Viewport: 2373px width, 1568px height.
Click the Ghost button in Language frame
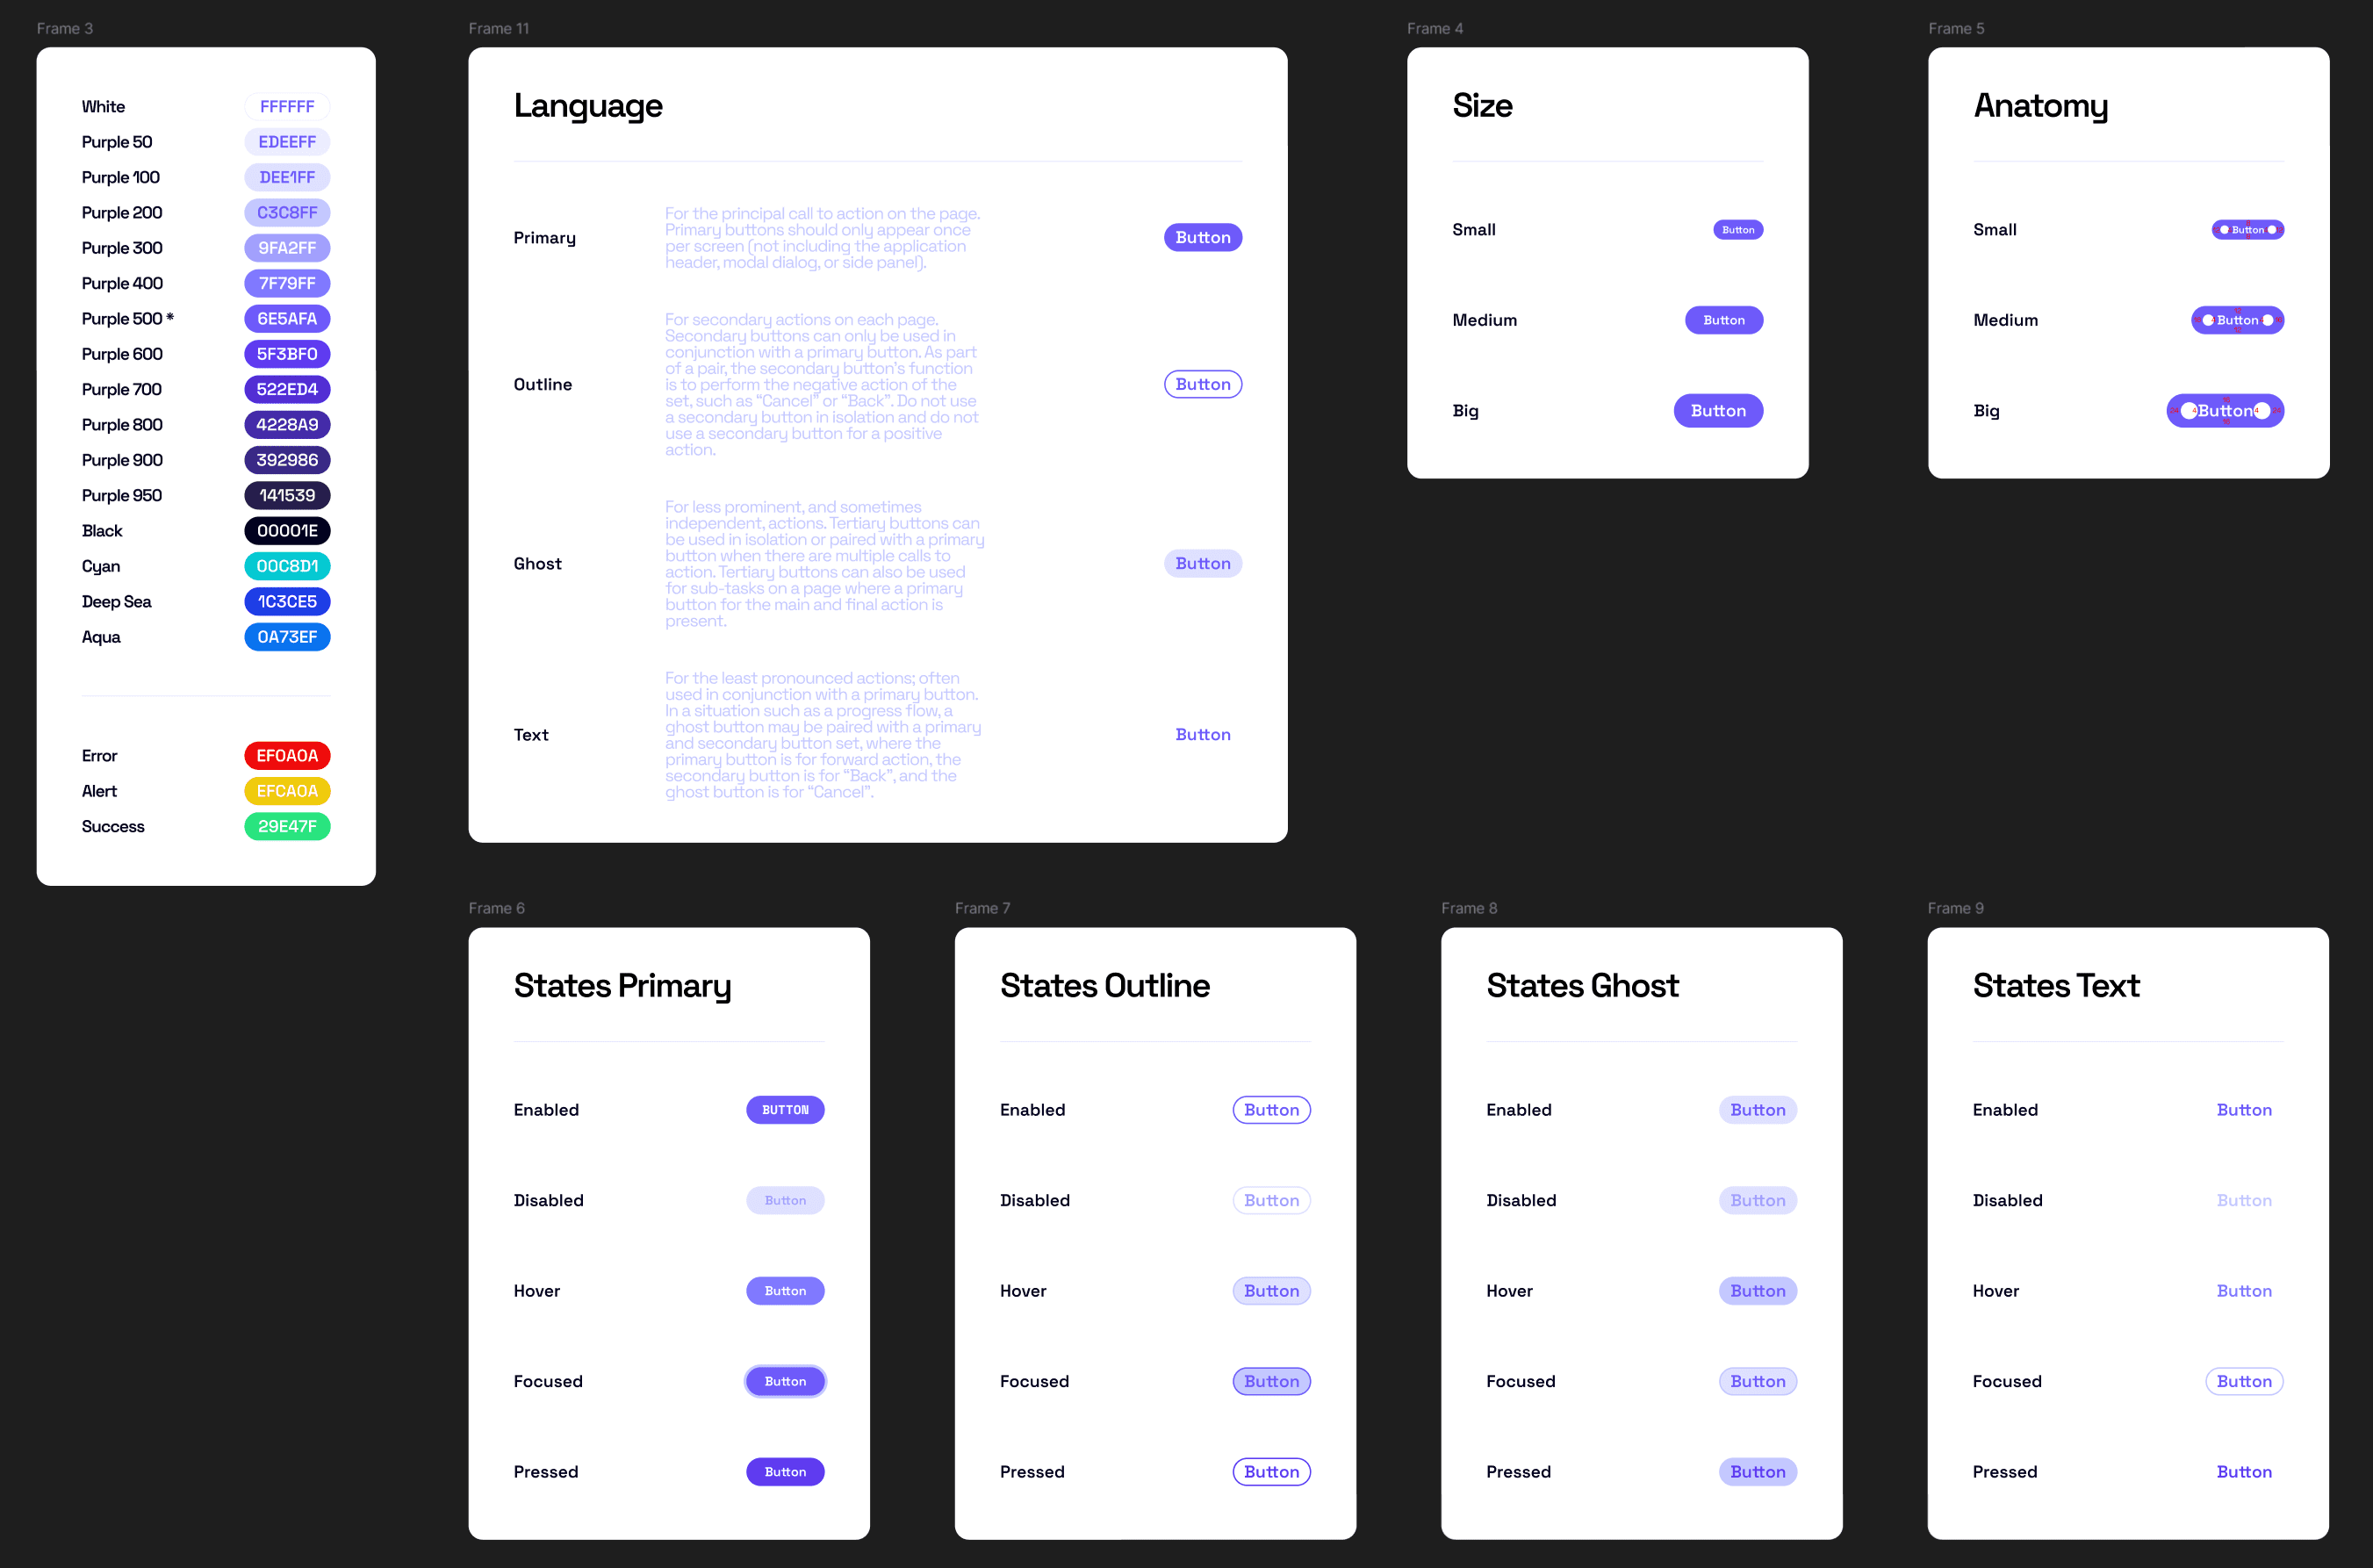[x=1202, y=563]
